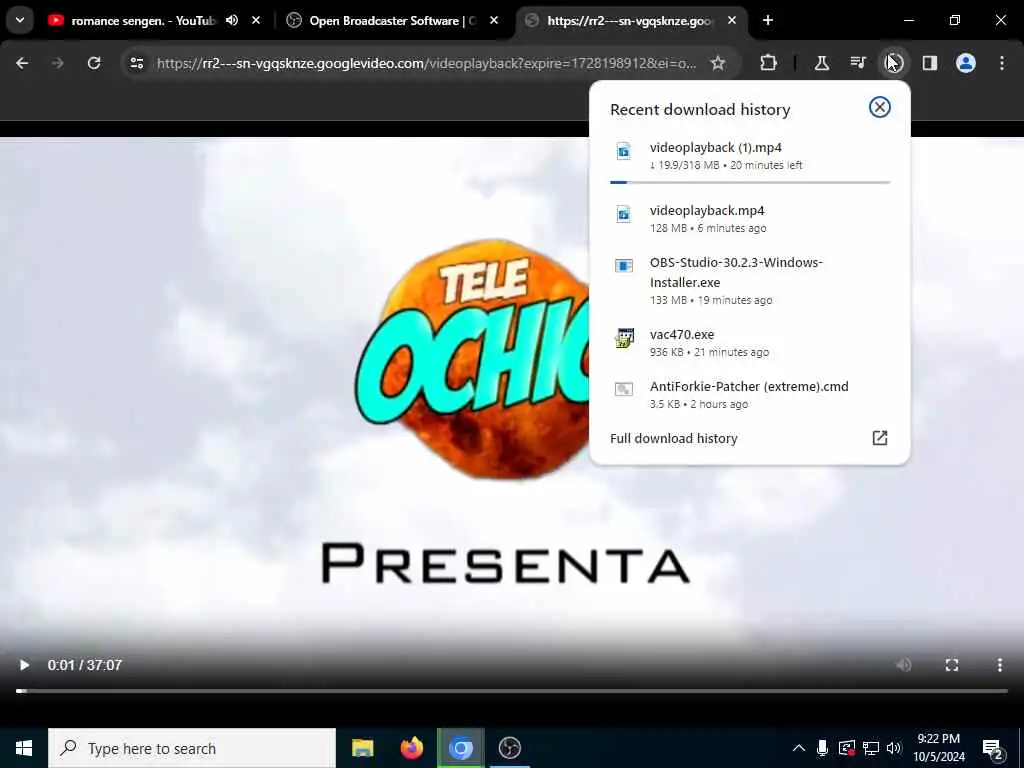
Task: Open the clock showing 9:22 PM
Action: click(x=939, y=748)
